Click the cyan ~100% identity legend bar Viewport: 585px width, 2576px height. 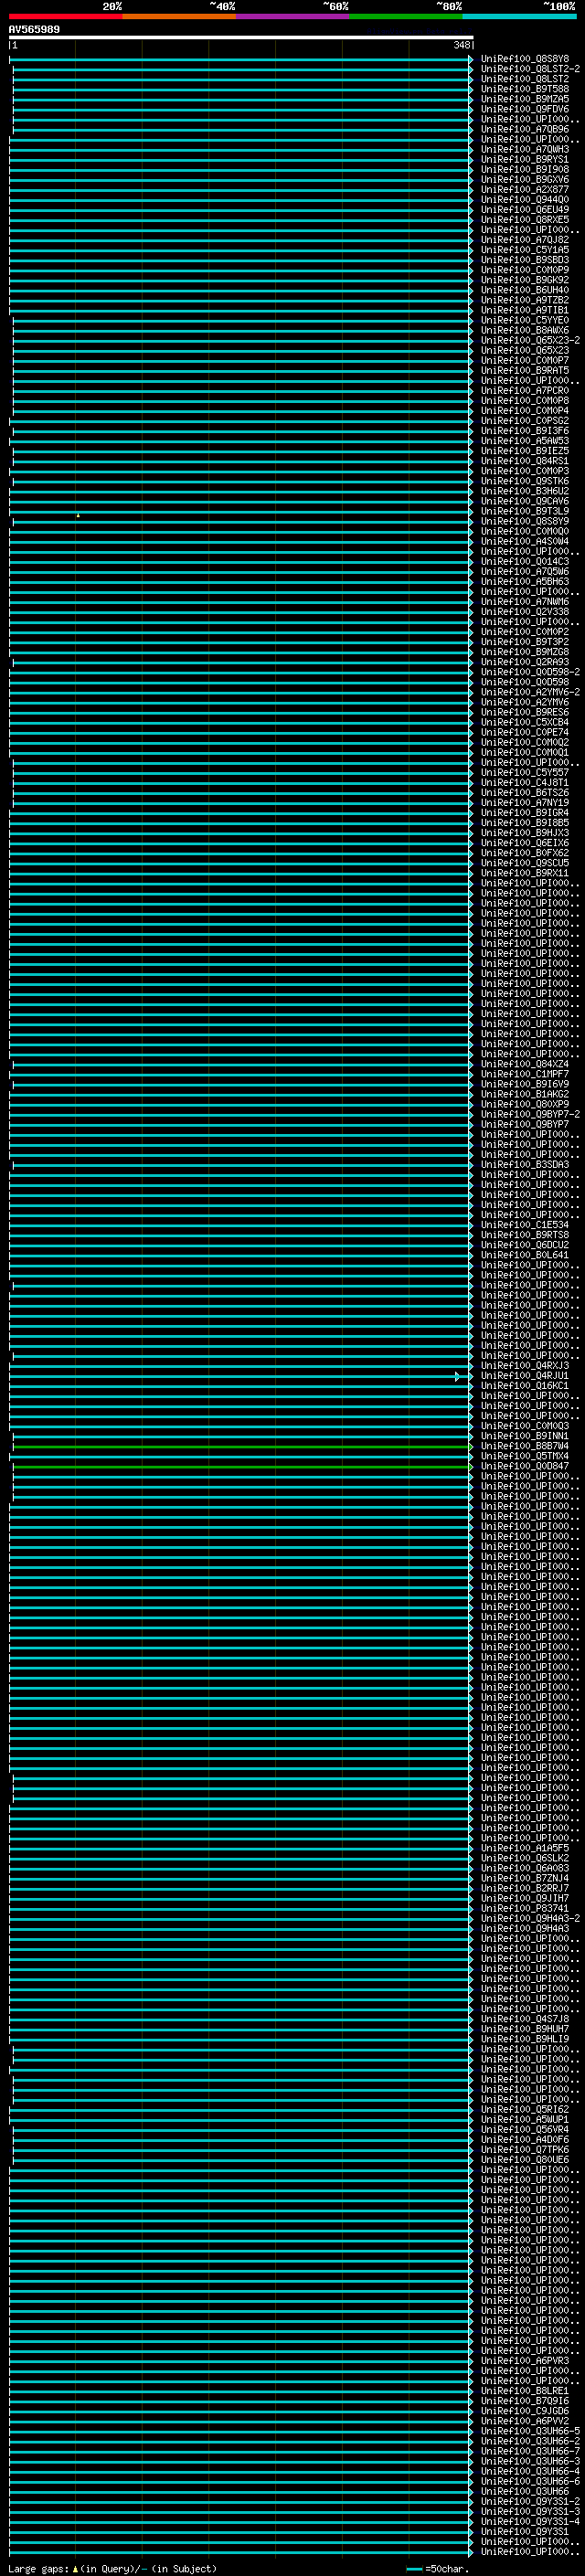(520, 16)
